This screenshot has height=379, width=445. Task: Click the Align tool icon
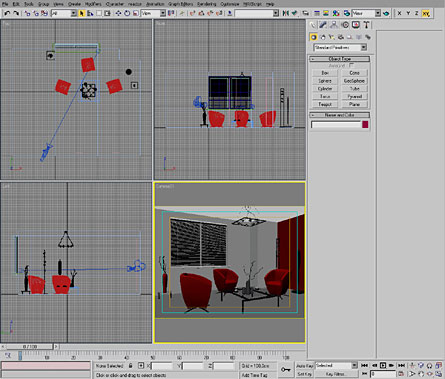coord(294,13)
